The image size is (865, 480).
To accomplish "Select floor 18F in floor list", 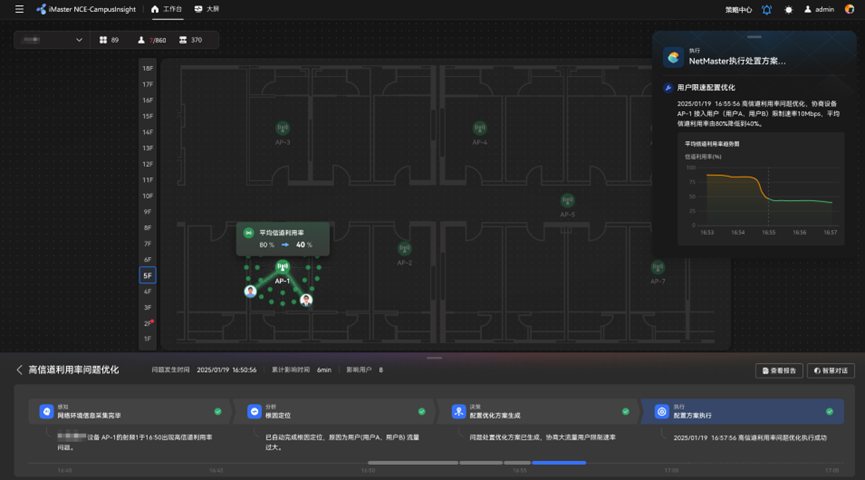I will [x=147, y=68].
